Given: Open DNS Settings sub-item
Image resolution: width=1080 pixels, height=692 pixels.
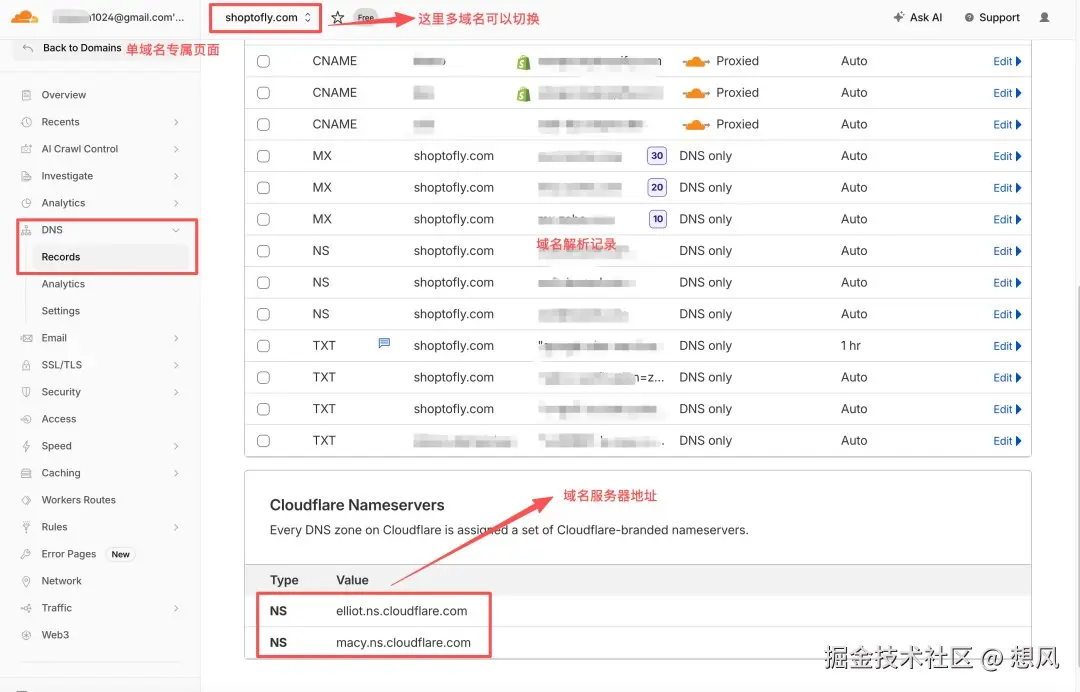Looking at the screenshot, I should point(61,311).
